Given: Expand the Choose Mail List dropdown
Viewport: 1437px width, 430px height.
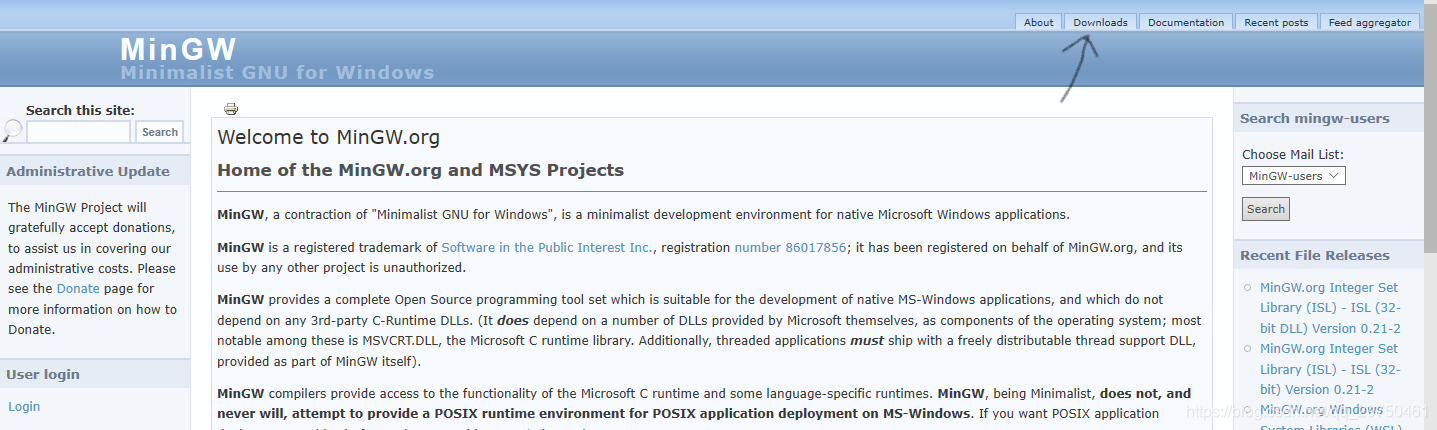Looking at the screenshot, I should (x=1294, y=176).
